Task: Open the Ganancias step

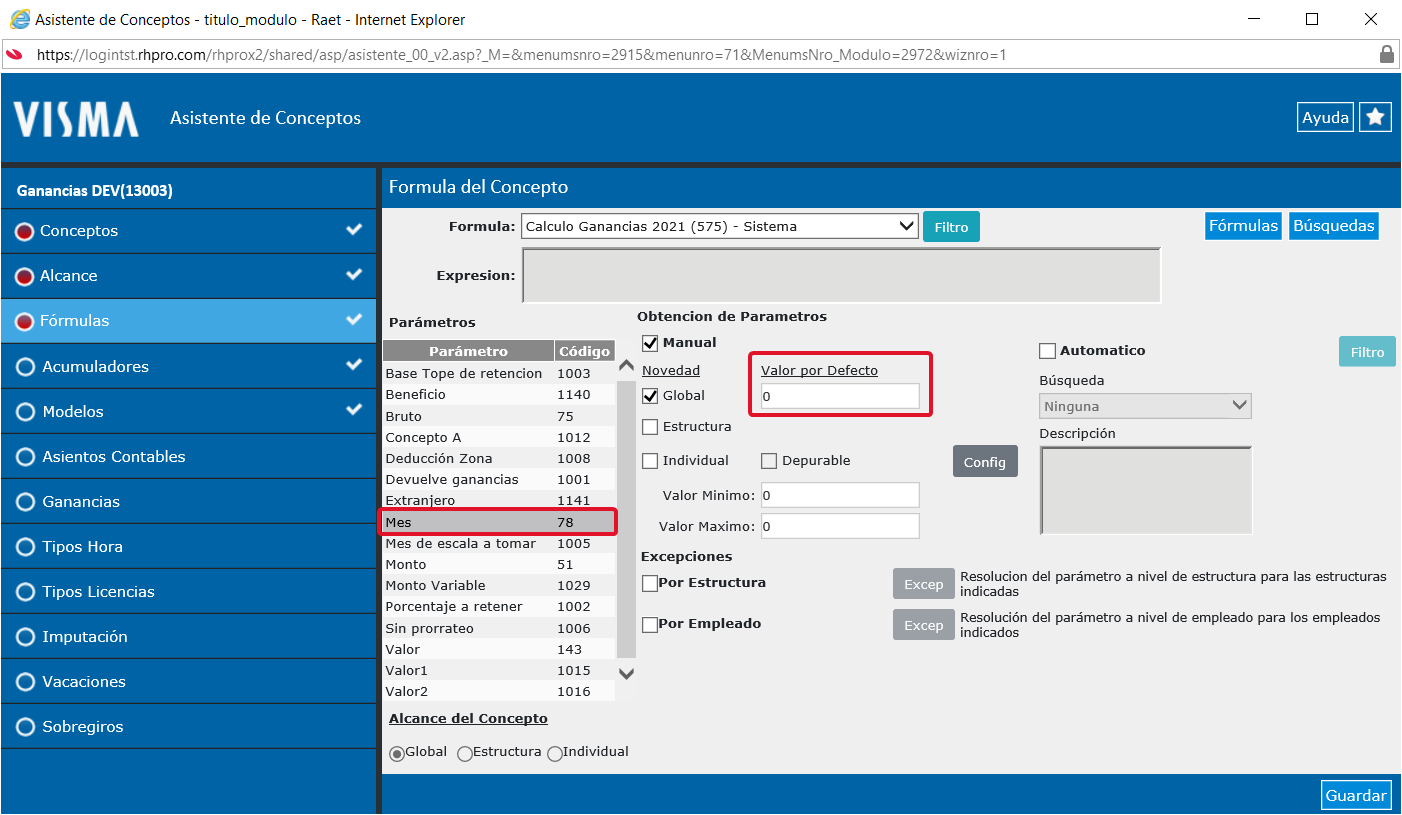Action: (x=189, y=501)
